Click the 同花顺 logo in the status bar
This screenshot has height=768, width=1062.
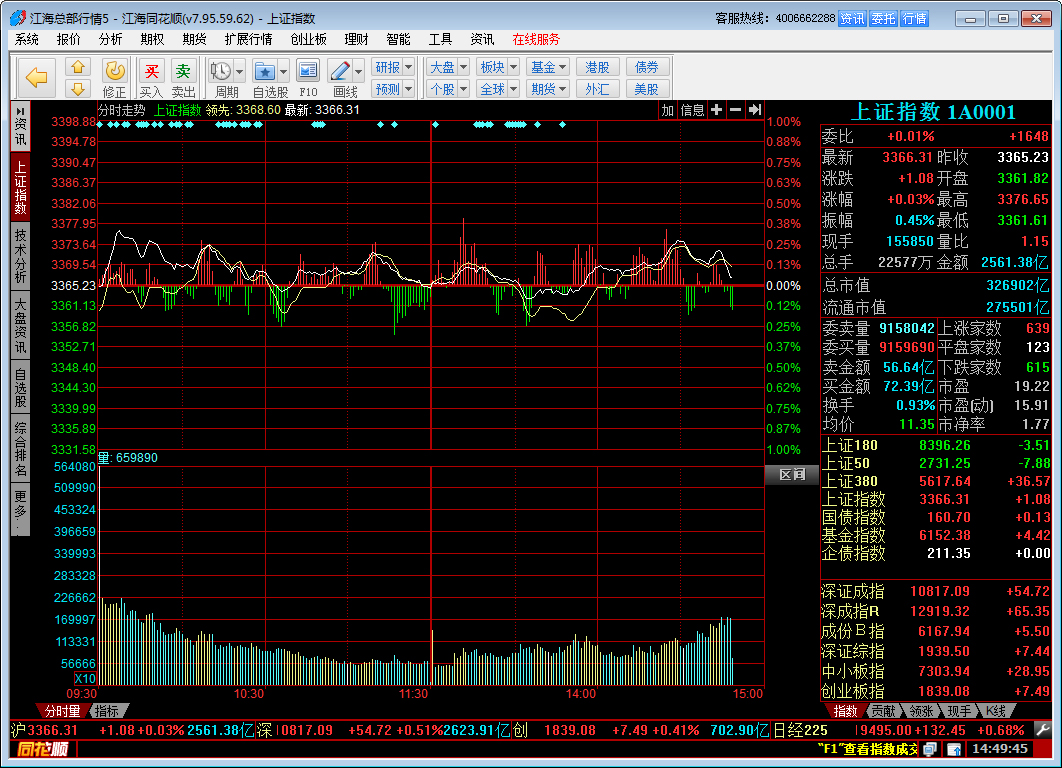pyautogui.click(x=43, y=749)
